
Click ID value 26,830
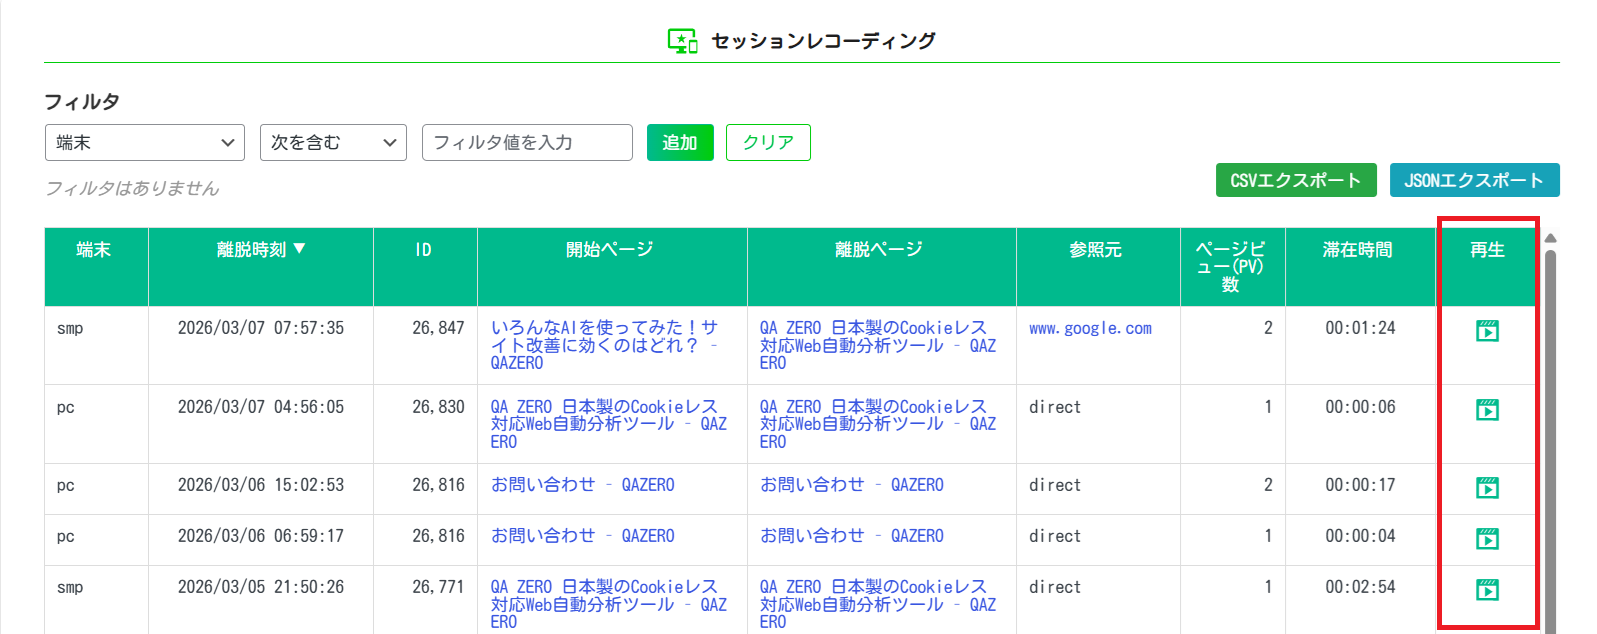pyautogui.click(x=438, y=407)
